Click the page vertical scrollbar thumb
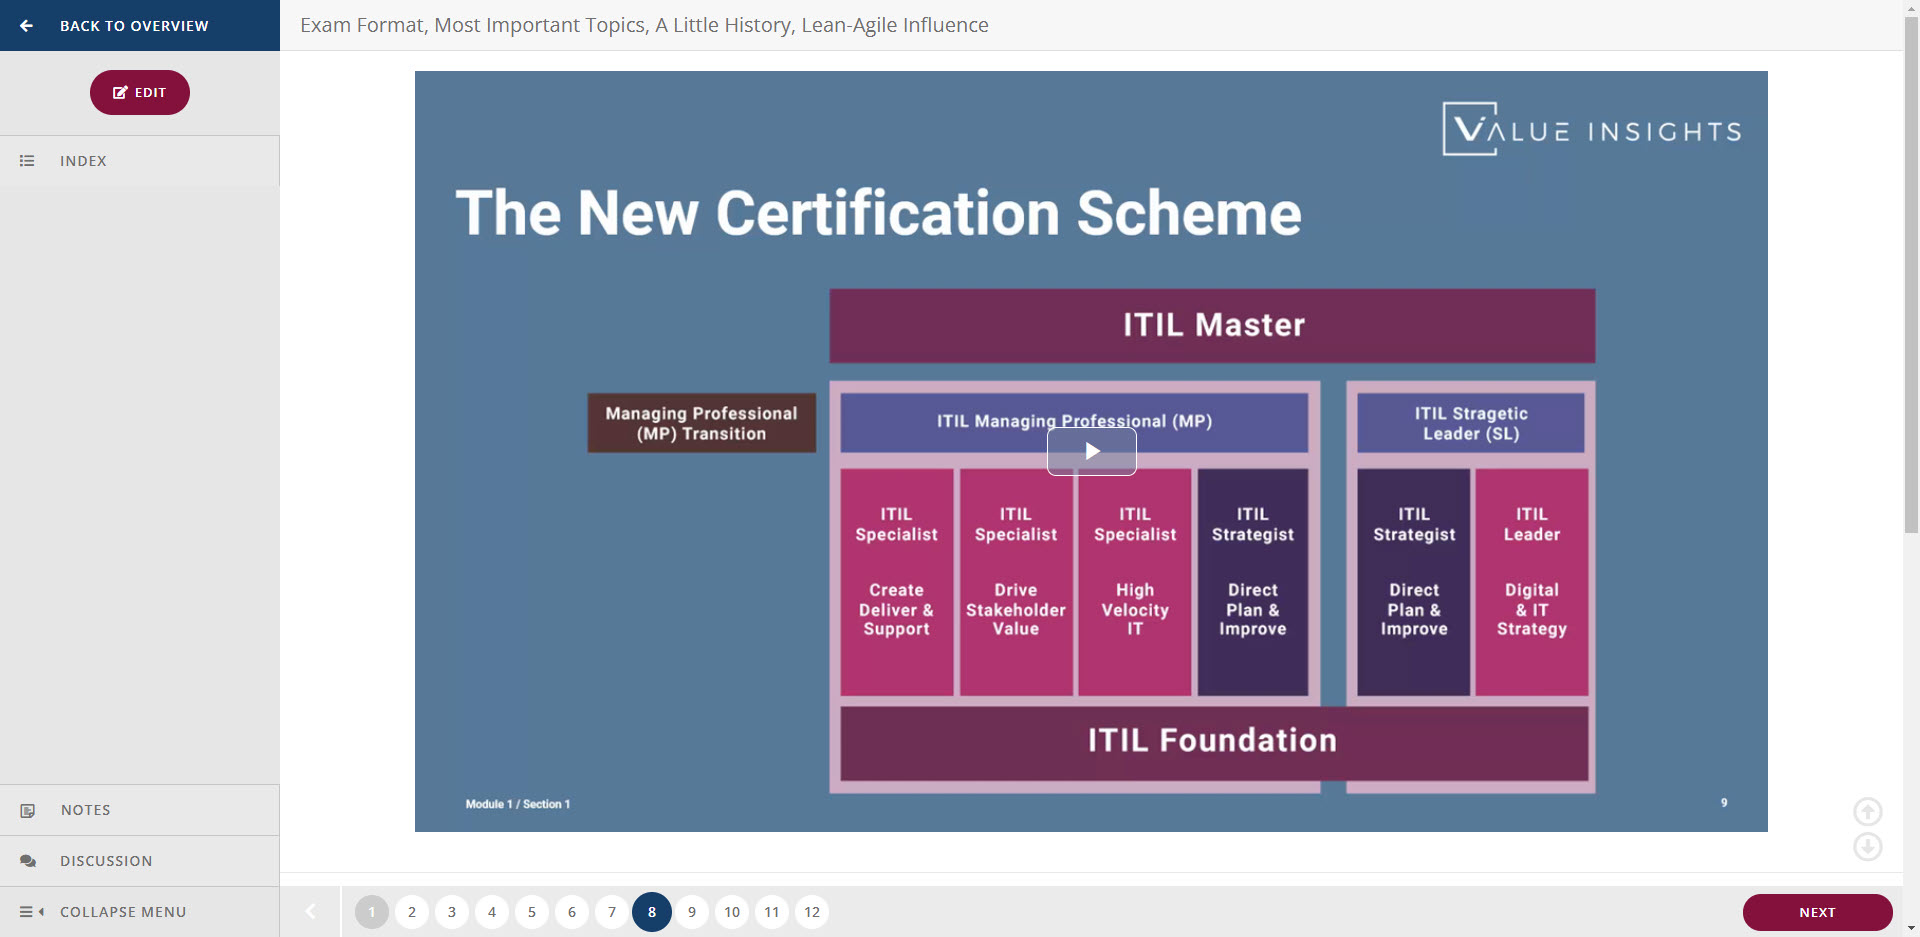 (x=1911, y=275)
